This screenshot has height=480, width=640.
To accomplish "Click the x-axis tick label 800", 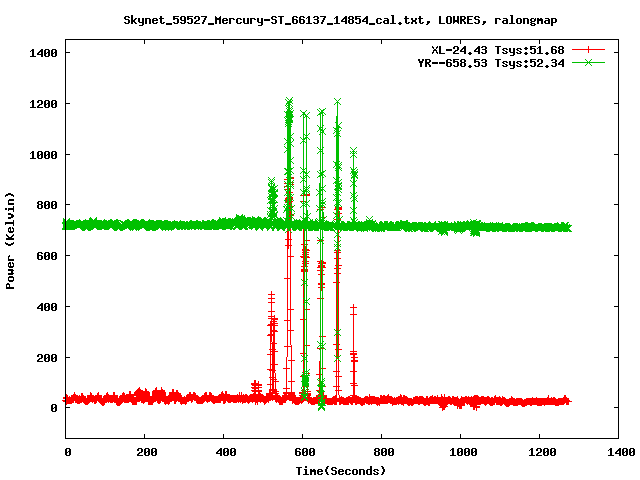I will click(384, 452).
